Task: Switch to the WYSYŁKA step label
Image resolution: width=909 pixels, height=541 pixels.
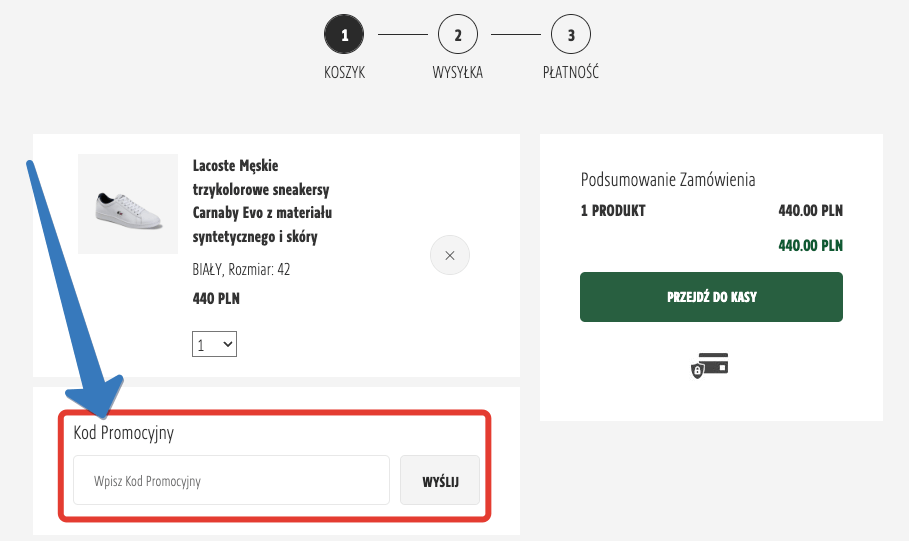Action: pos(458,73)
